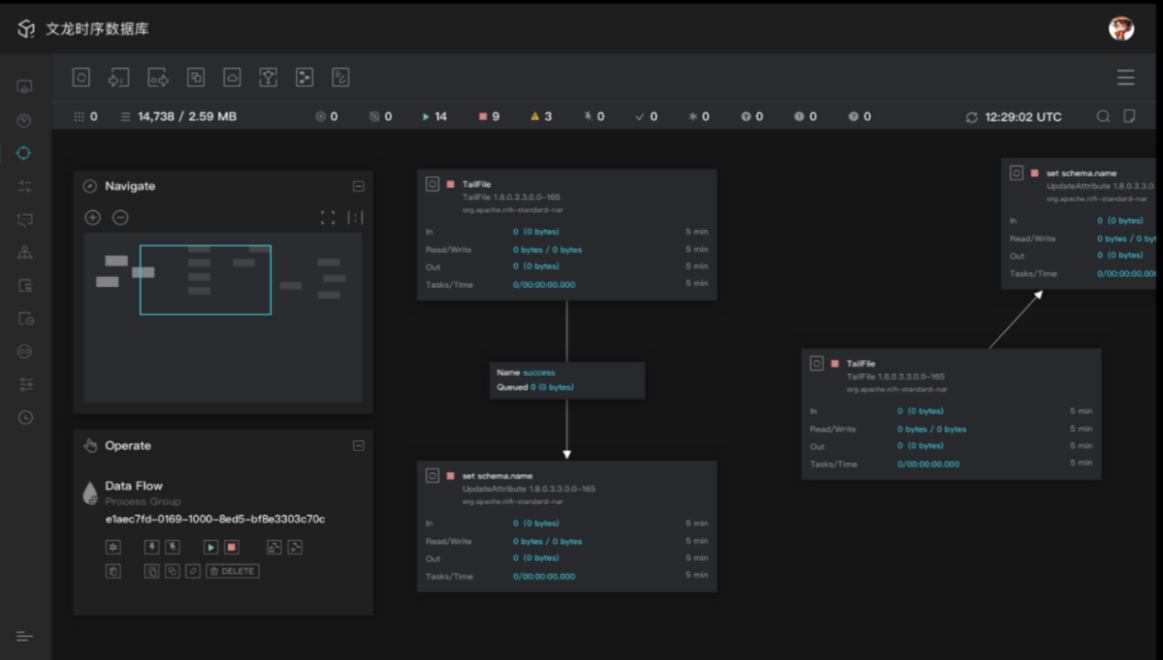Collapse the Navigate panel

tap(358, 186)
